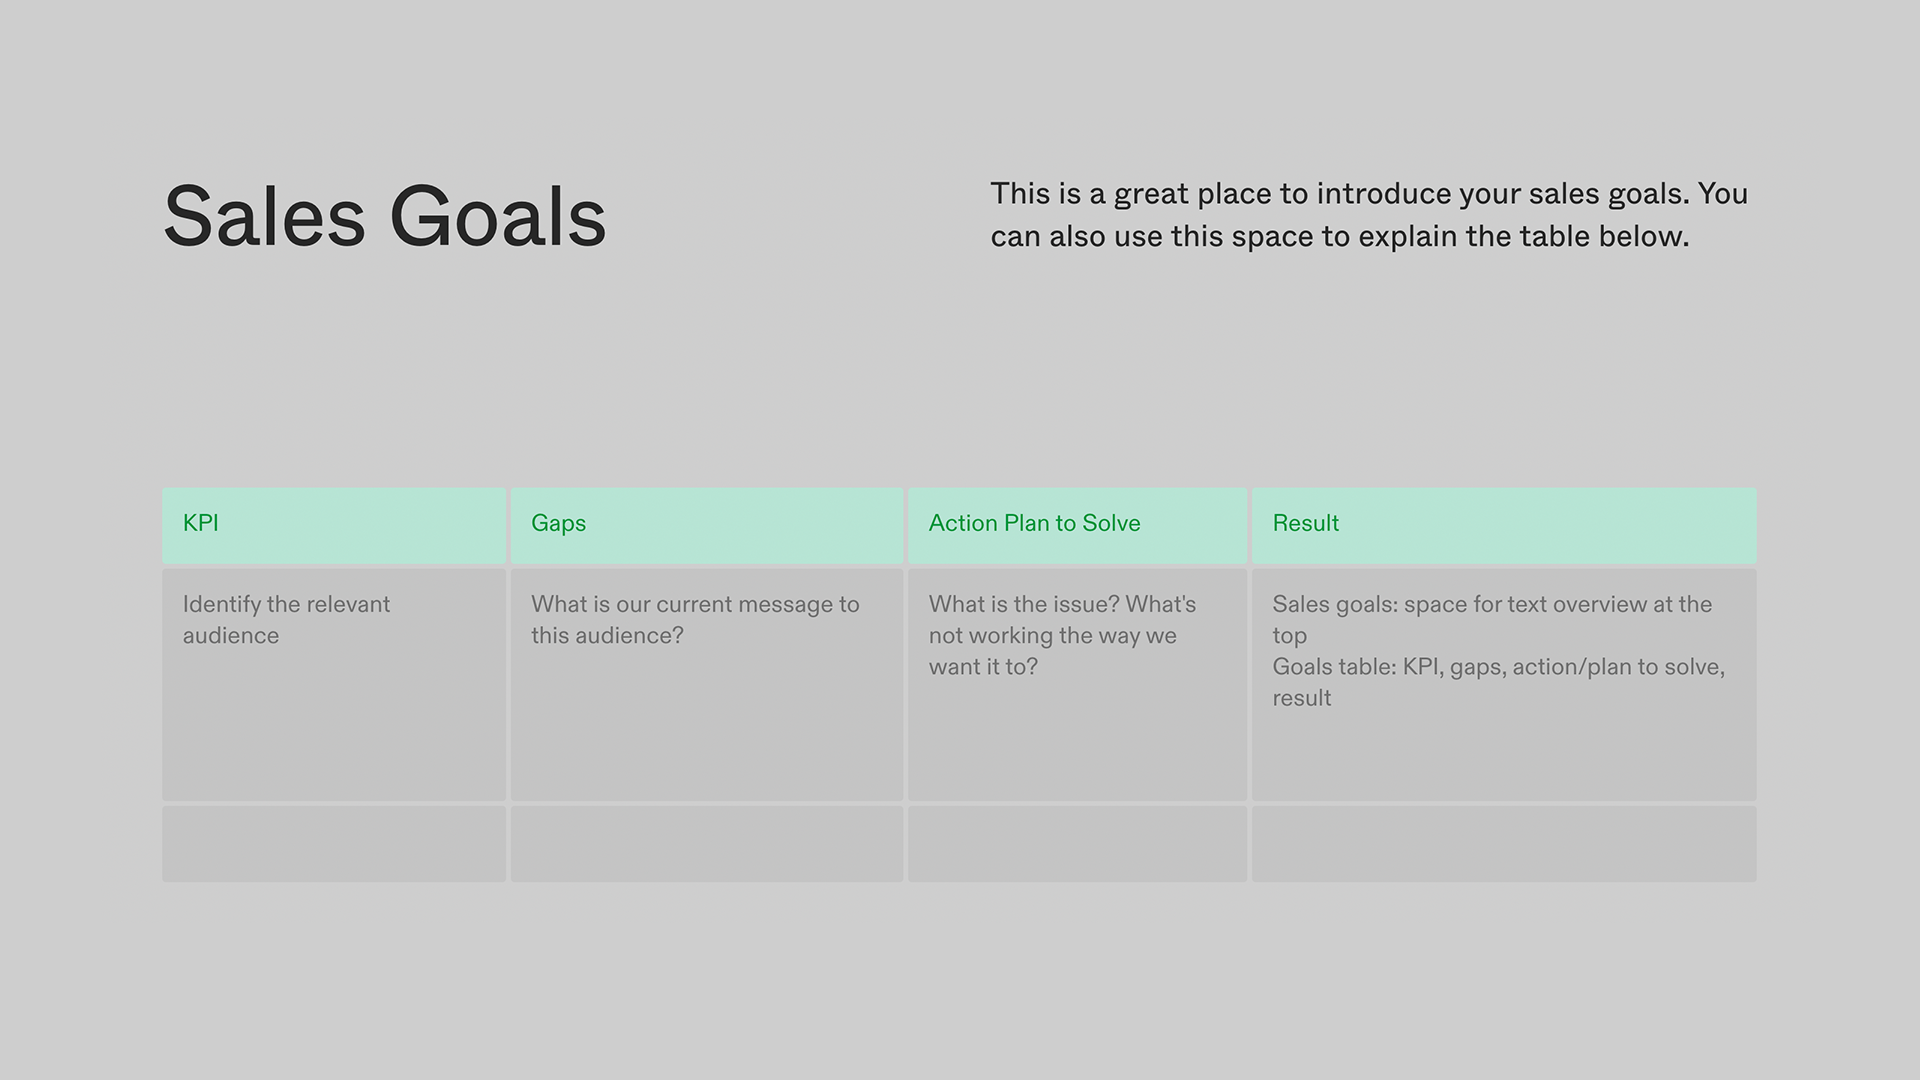Image resolution: width=1920 pixels, height=1080 pixels.
Task: Click the "can also use this space" text line
Action: click(x=1339, y=236)
